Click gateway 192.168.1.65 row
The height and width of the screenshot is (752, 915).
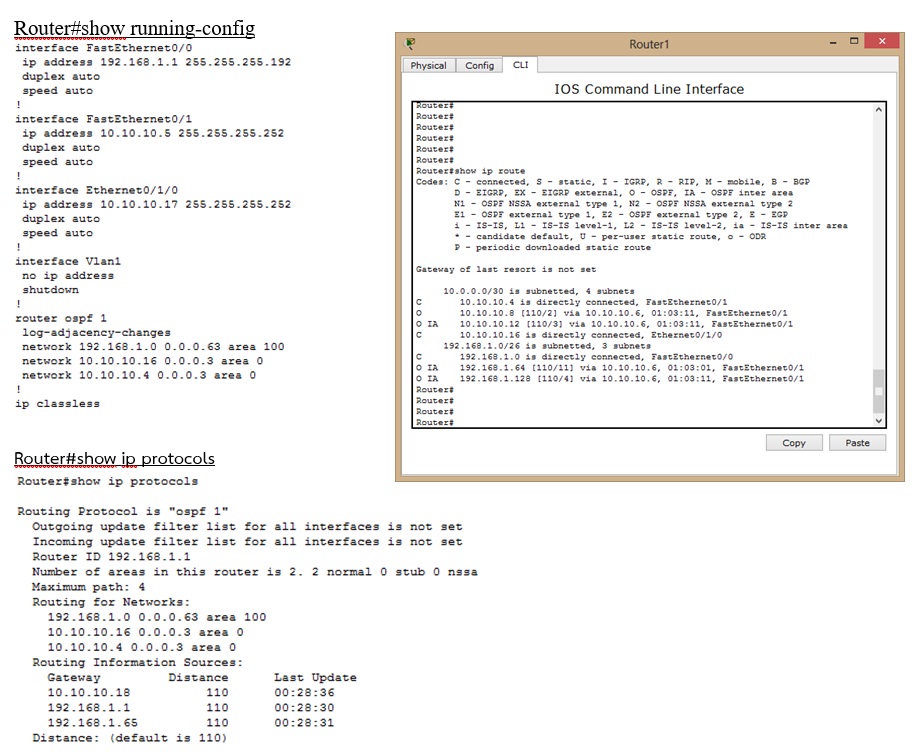click(x=191, y=723)
